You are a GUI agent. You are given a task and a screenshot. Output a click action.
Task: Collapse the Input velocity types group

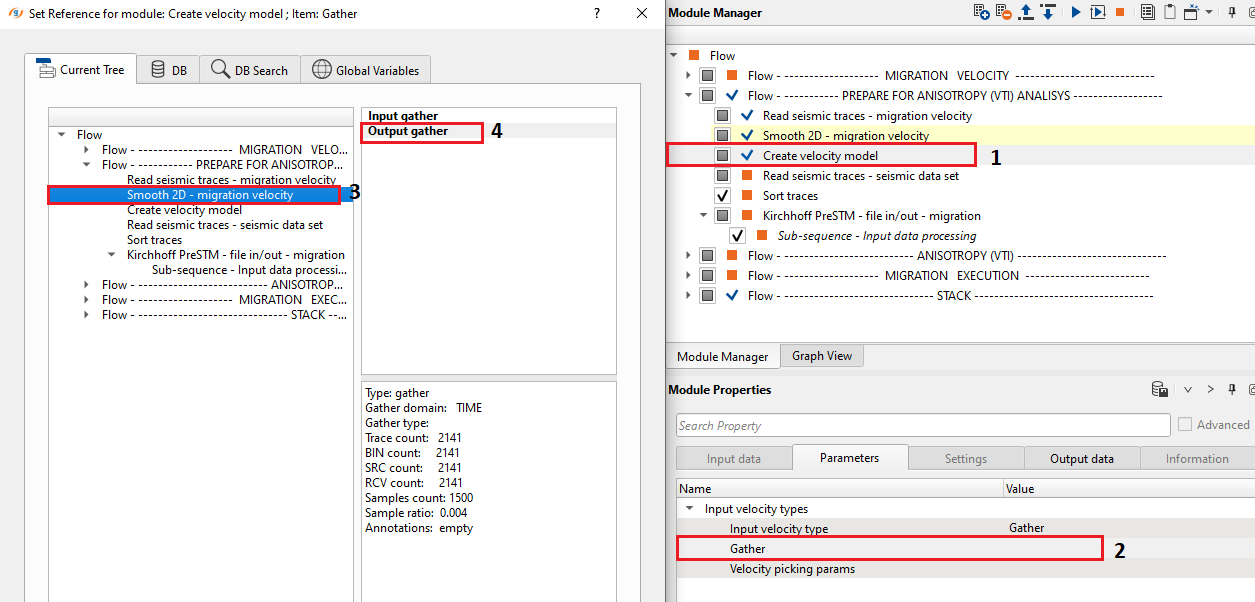[x=688, y=509]
